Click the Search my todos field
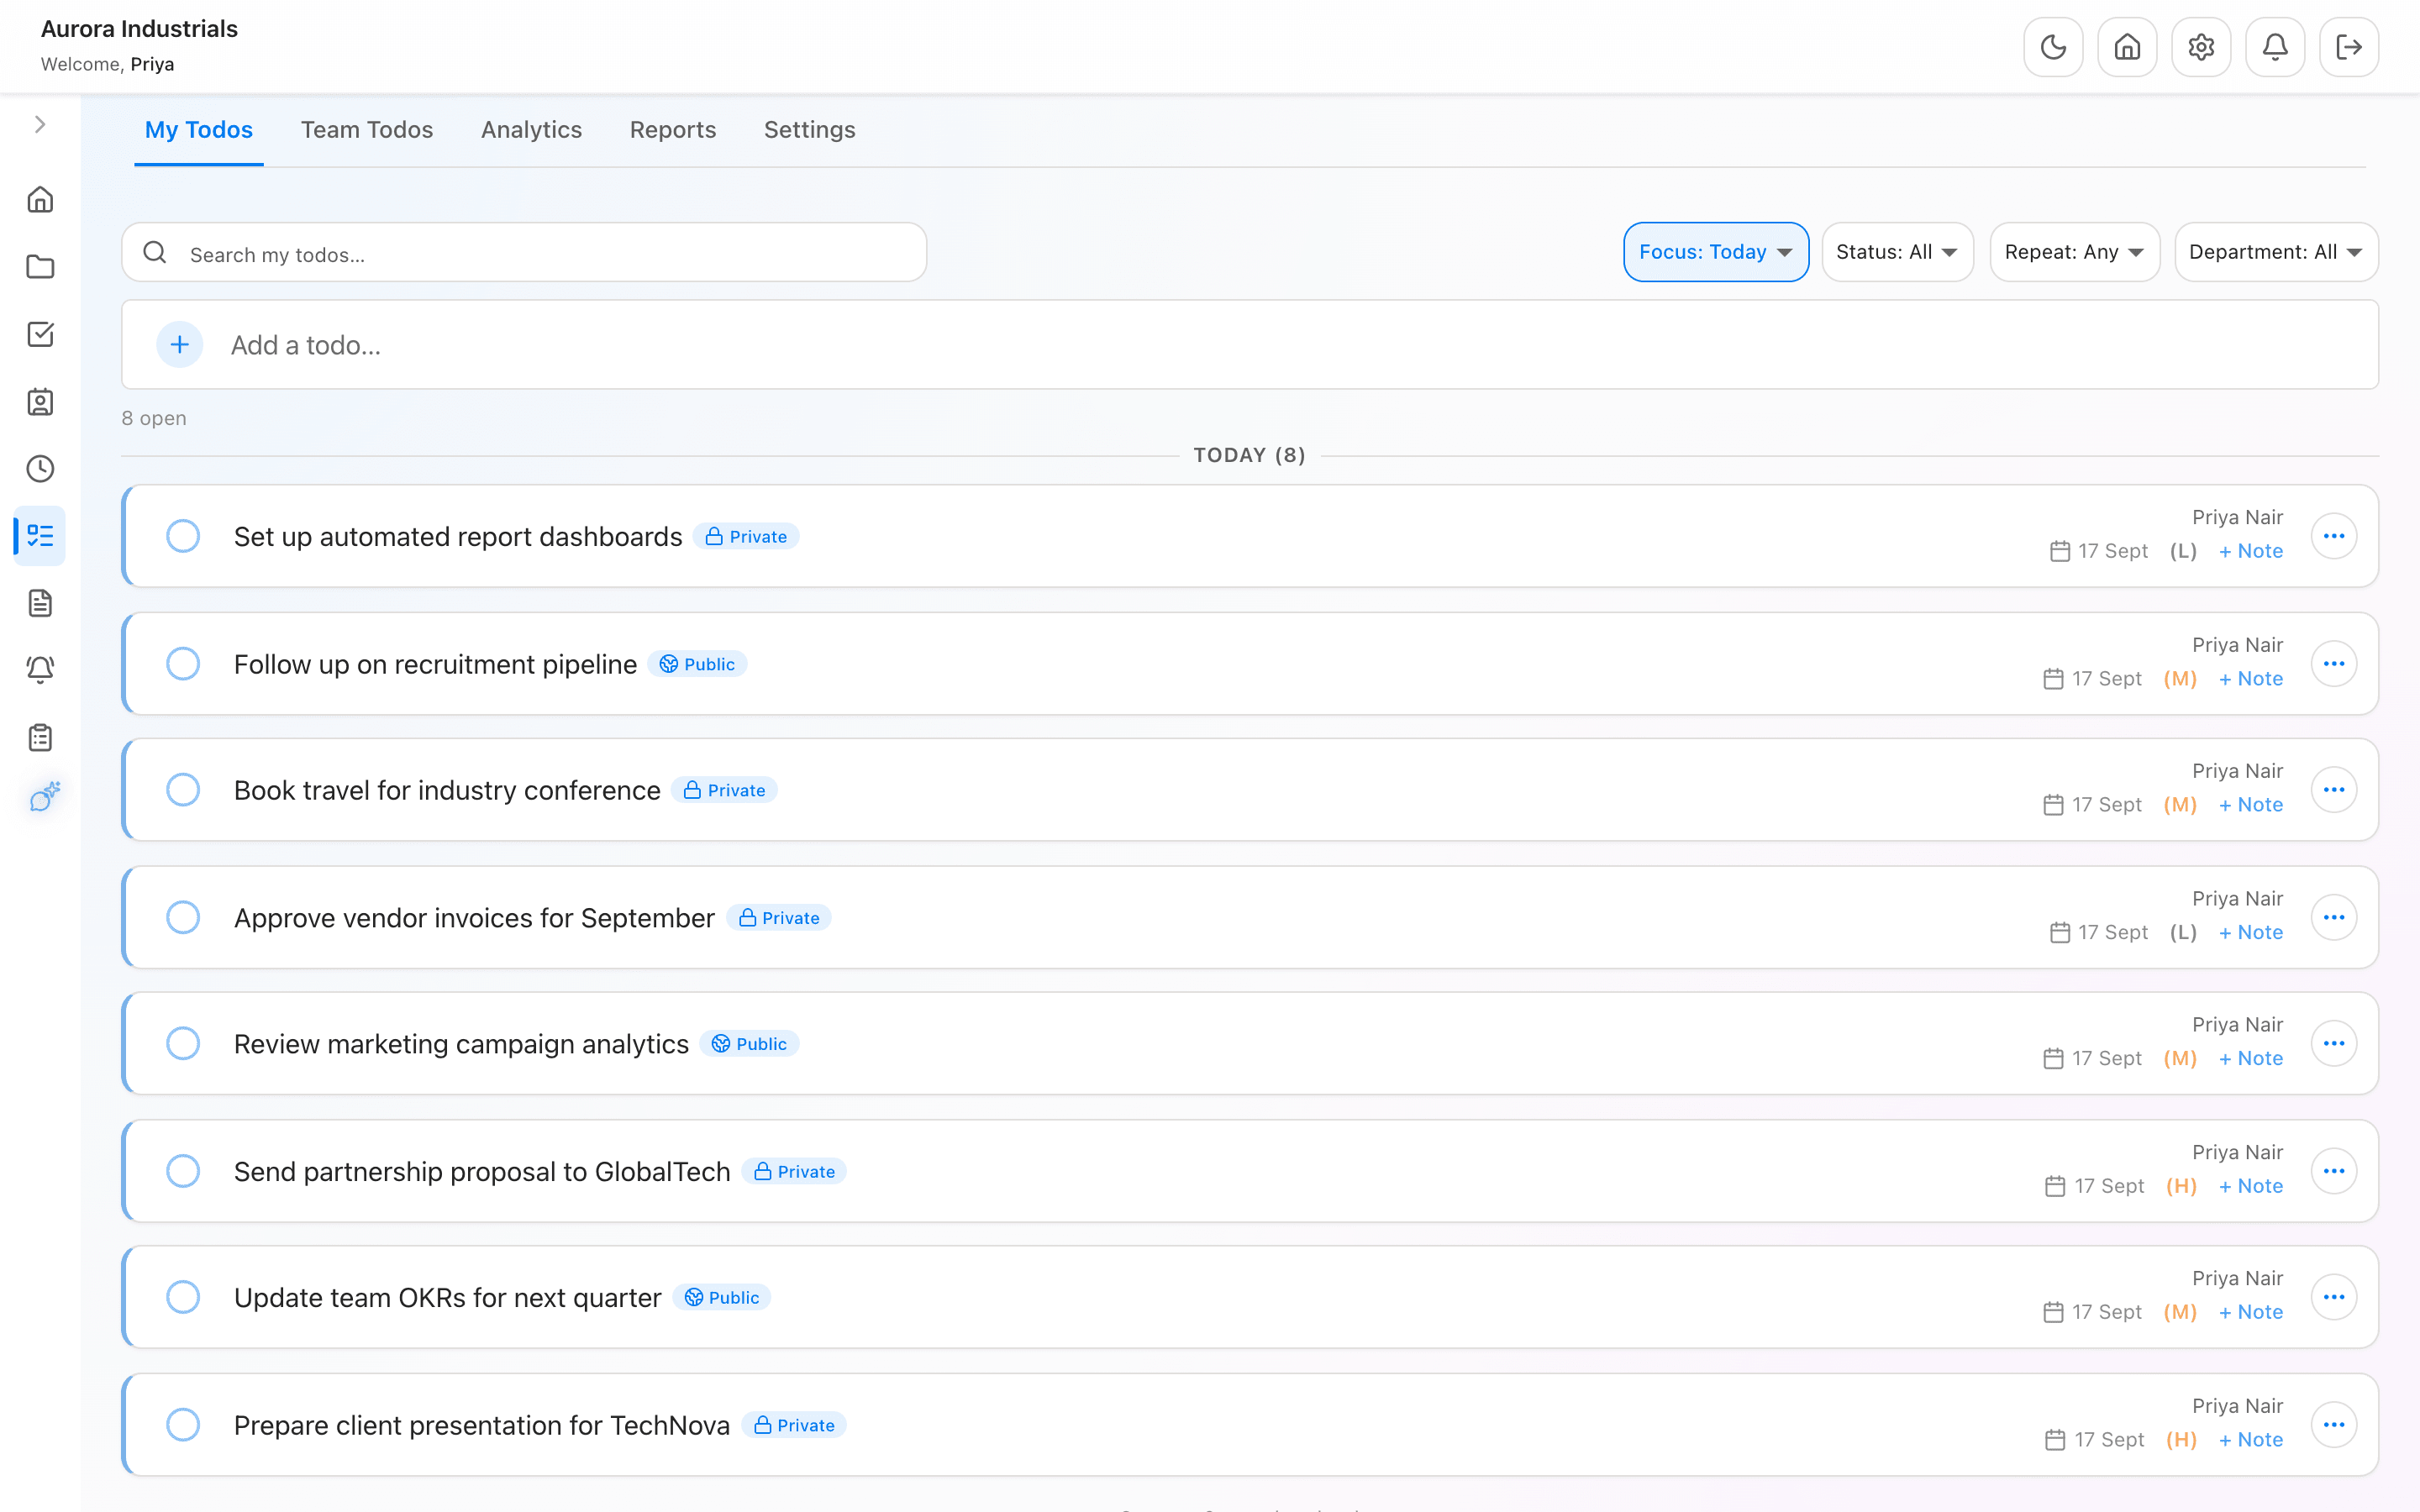 pyautogui.click(x=524, y=253)
